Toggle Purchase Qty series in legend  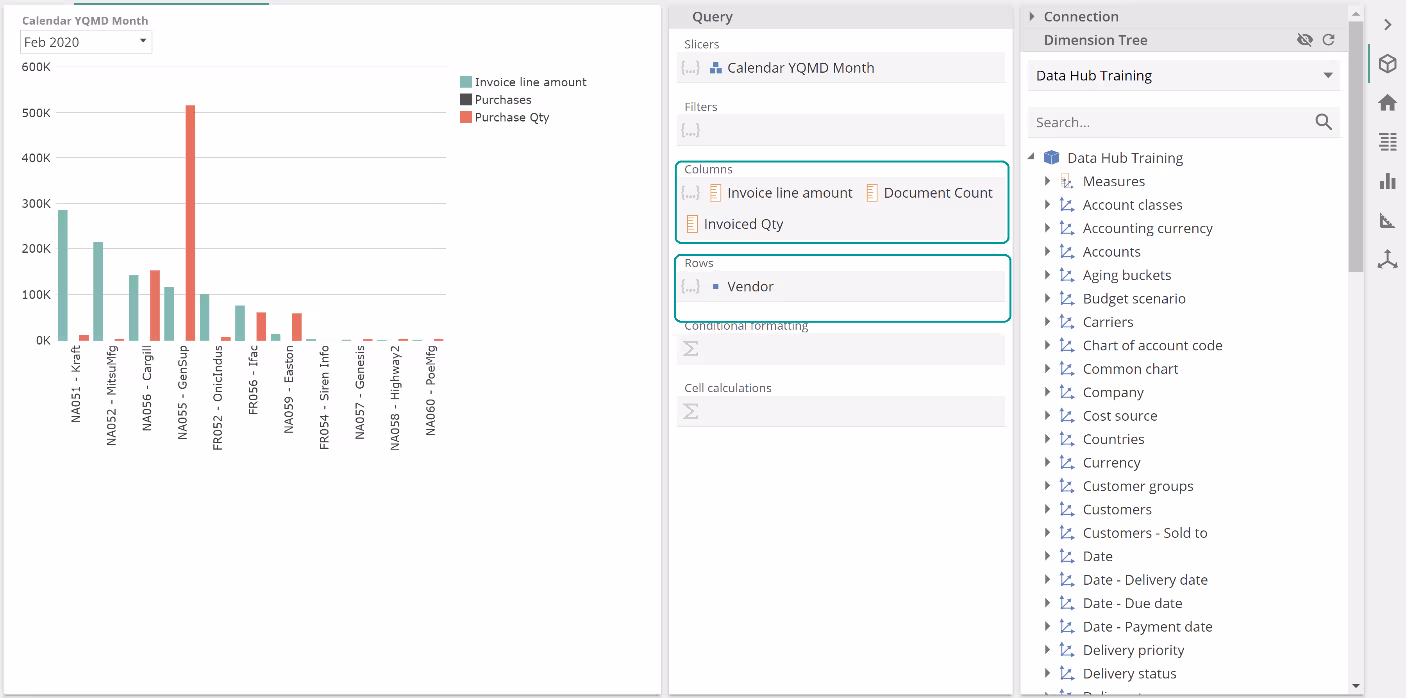(512, 117)
